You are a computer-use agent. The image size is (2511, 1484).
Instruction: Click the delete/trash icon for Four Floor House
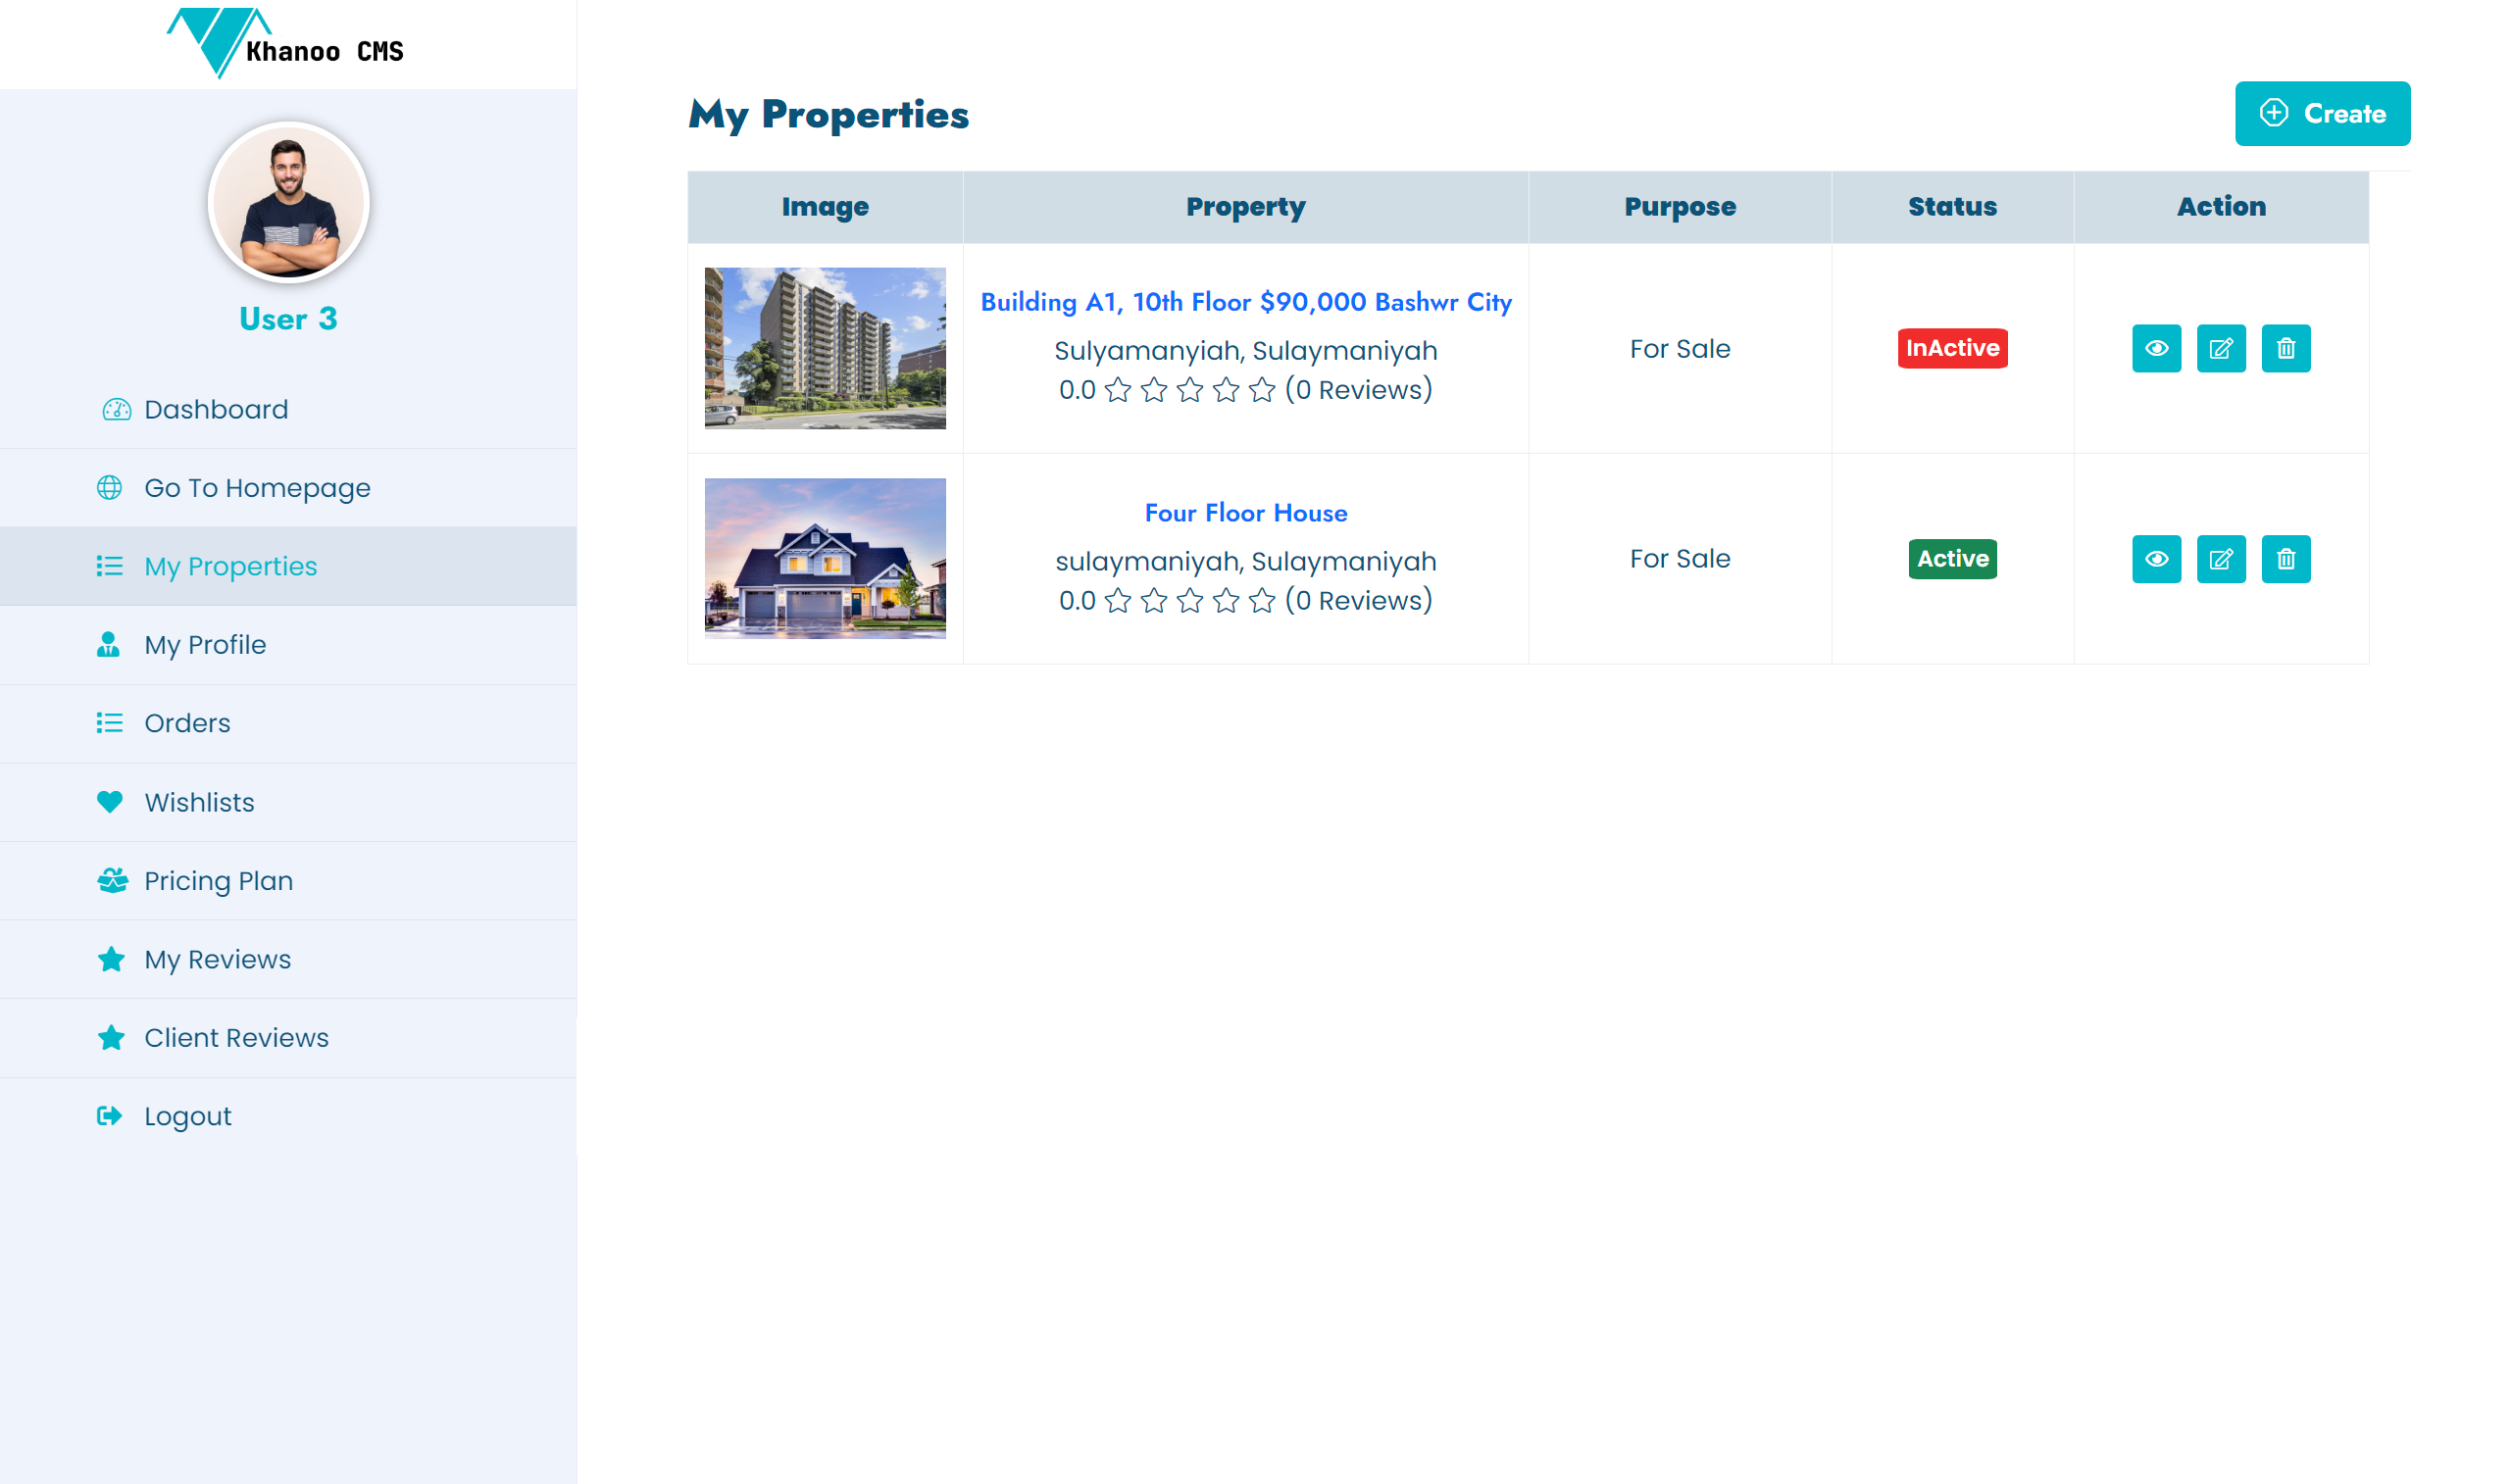pos(2286,559)
